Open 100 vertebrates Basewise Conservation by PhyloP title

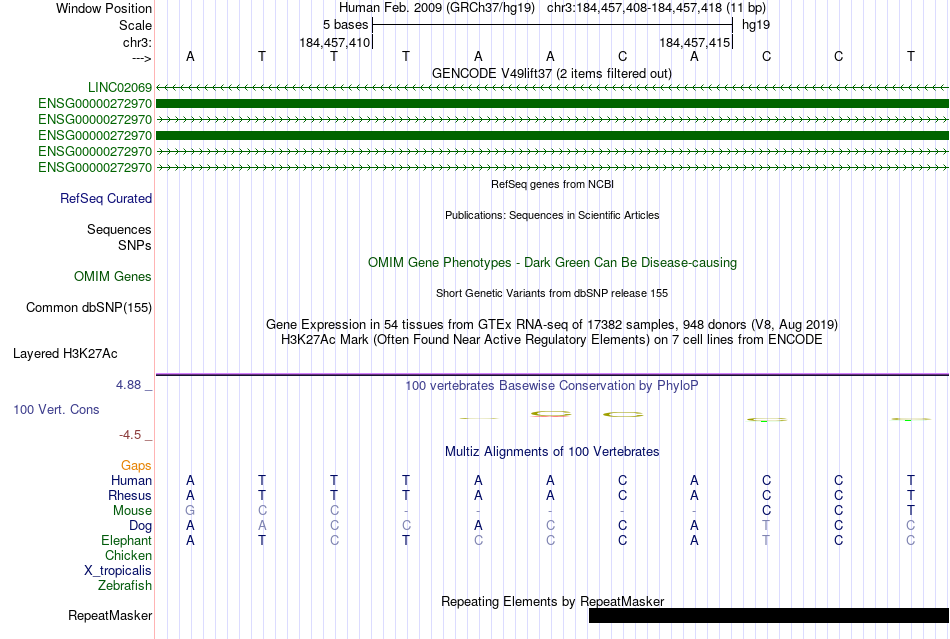click(552, 385)
